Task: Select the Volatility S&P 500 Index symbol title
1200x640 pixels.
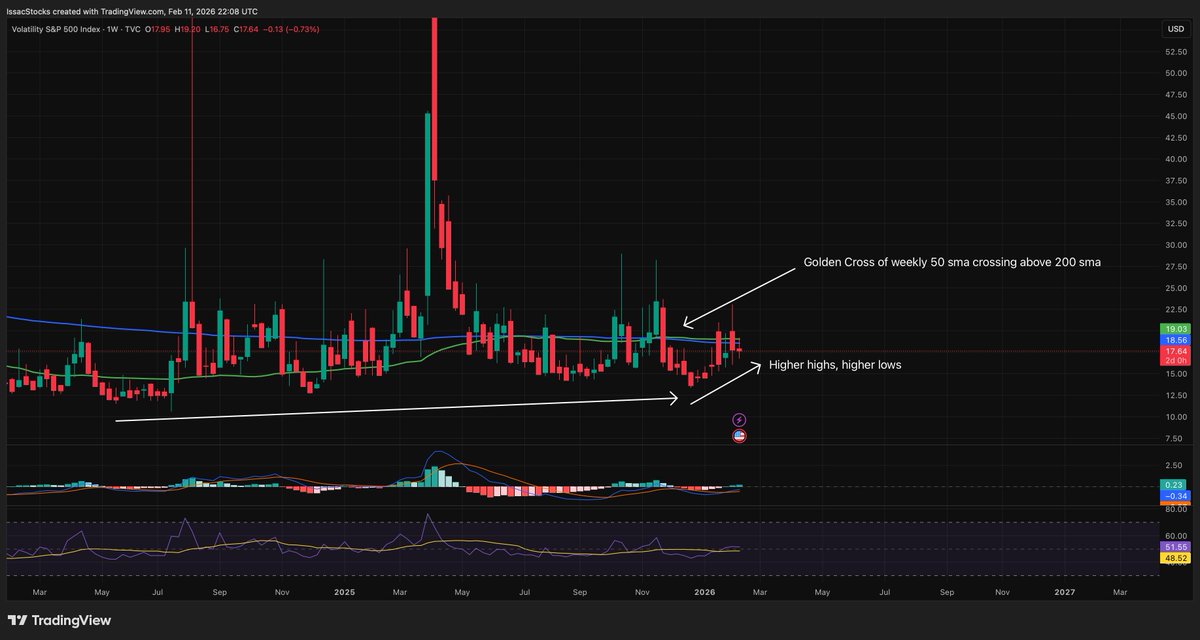Action: 55,29
